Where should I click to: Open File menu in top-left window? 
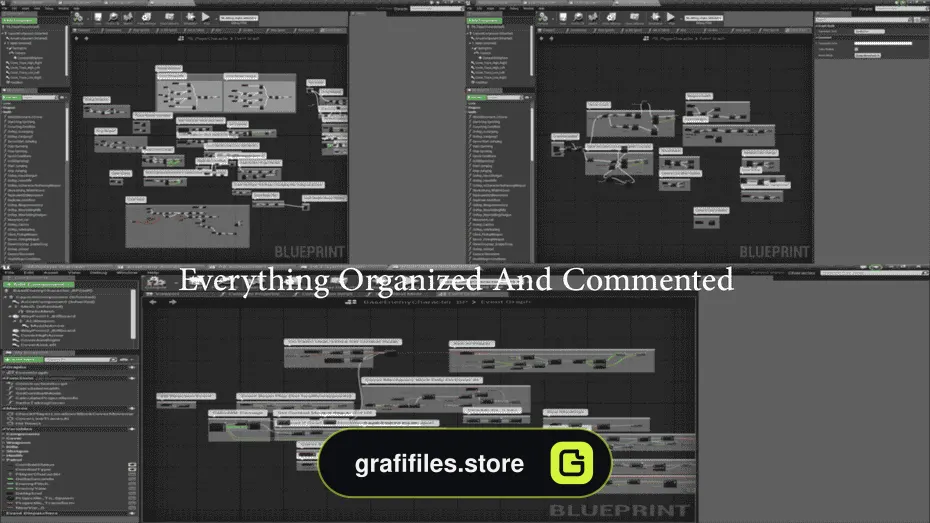5,8
